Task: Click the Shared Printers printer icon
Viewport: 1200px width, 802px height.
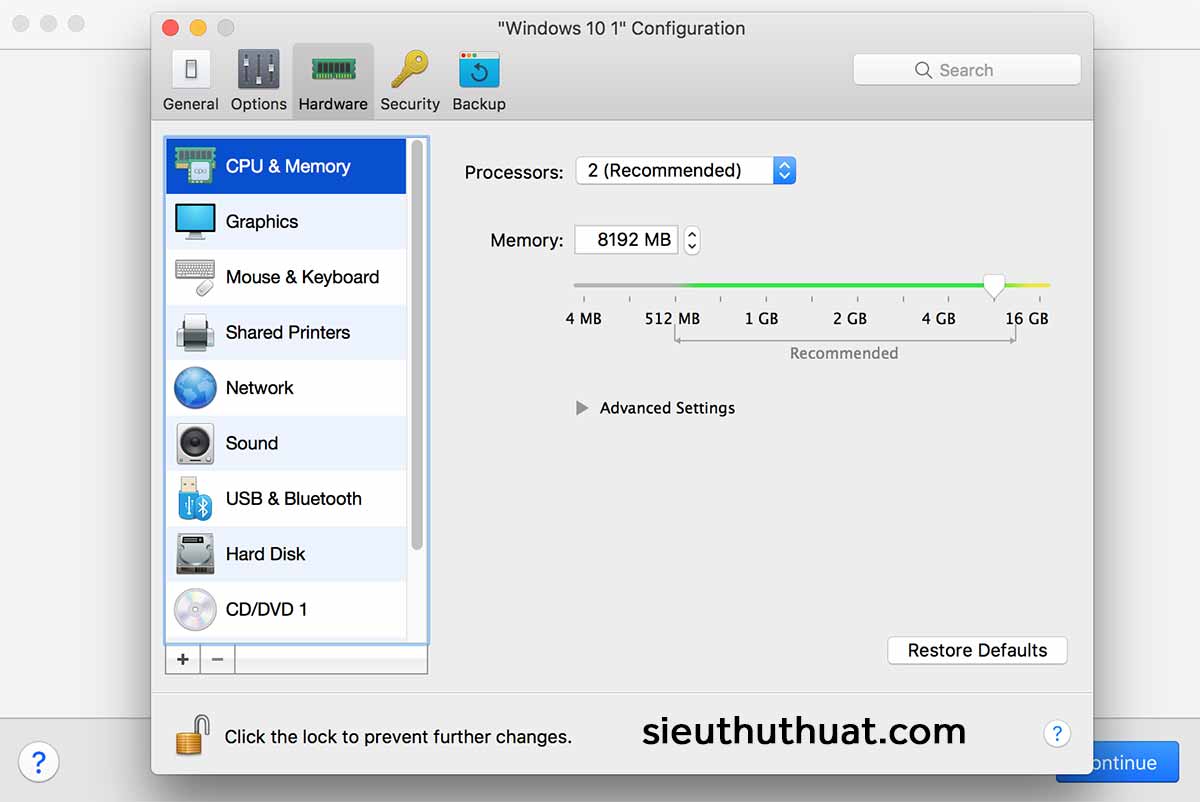Action: [195, 332]
